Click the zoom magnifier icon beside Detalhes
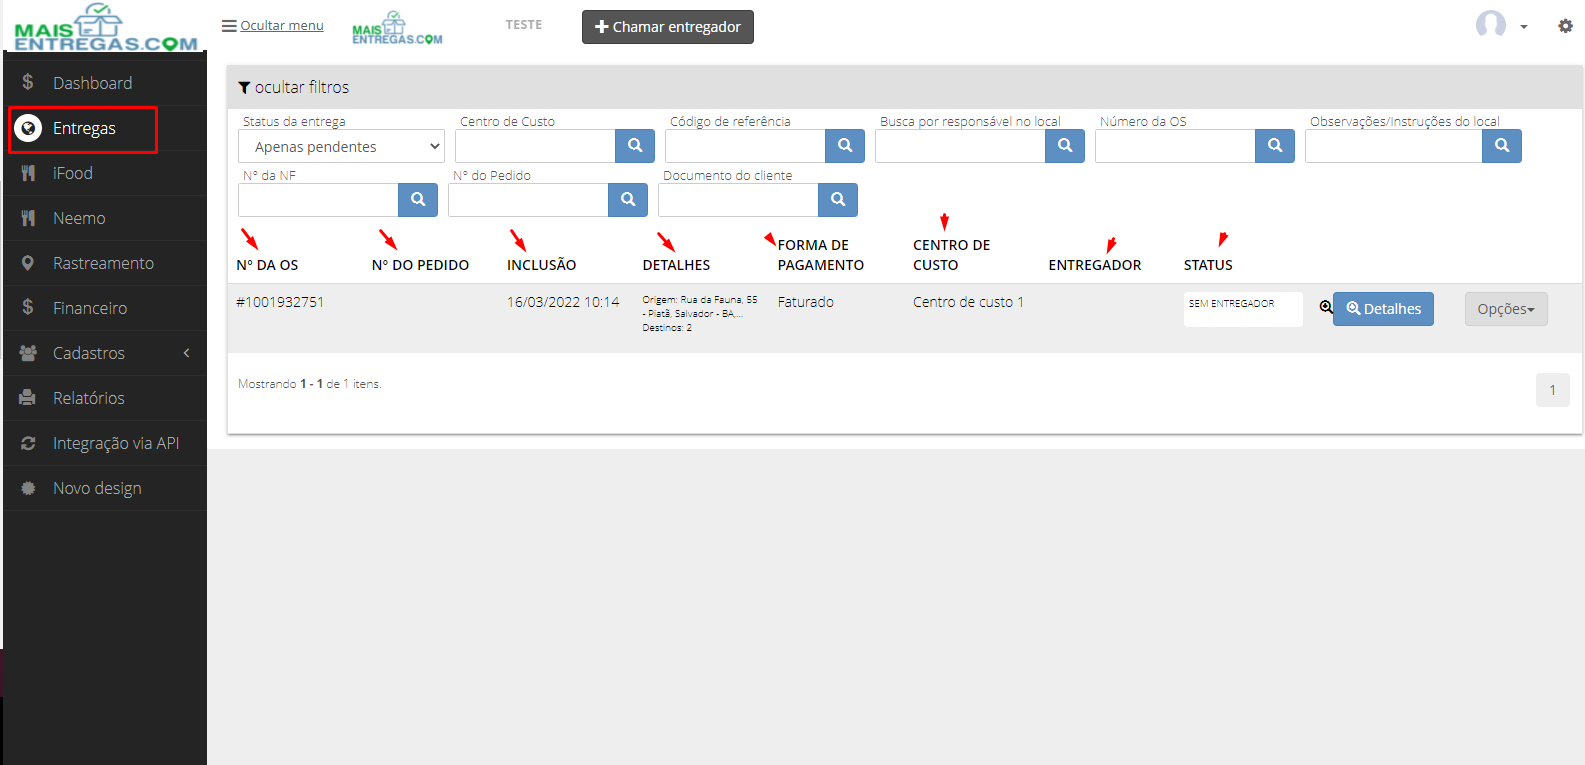This screenshot has height=765, width=1585. [1326, 307]
